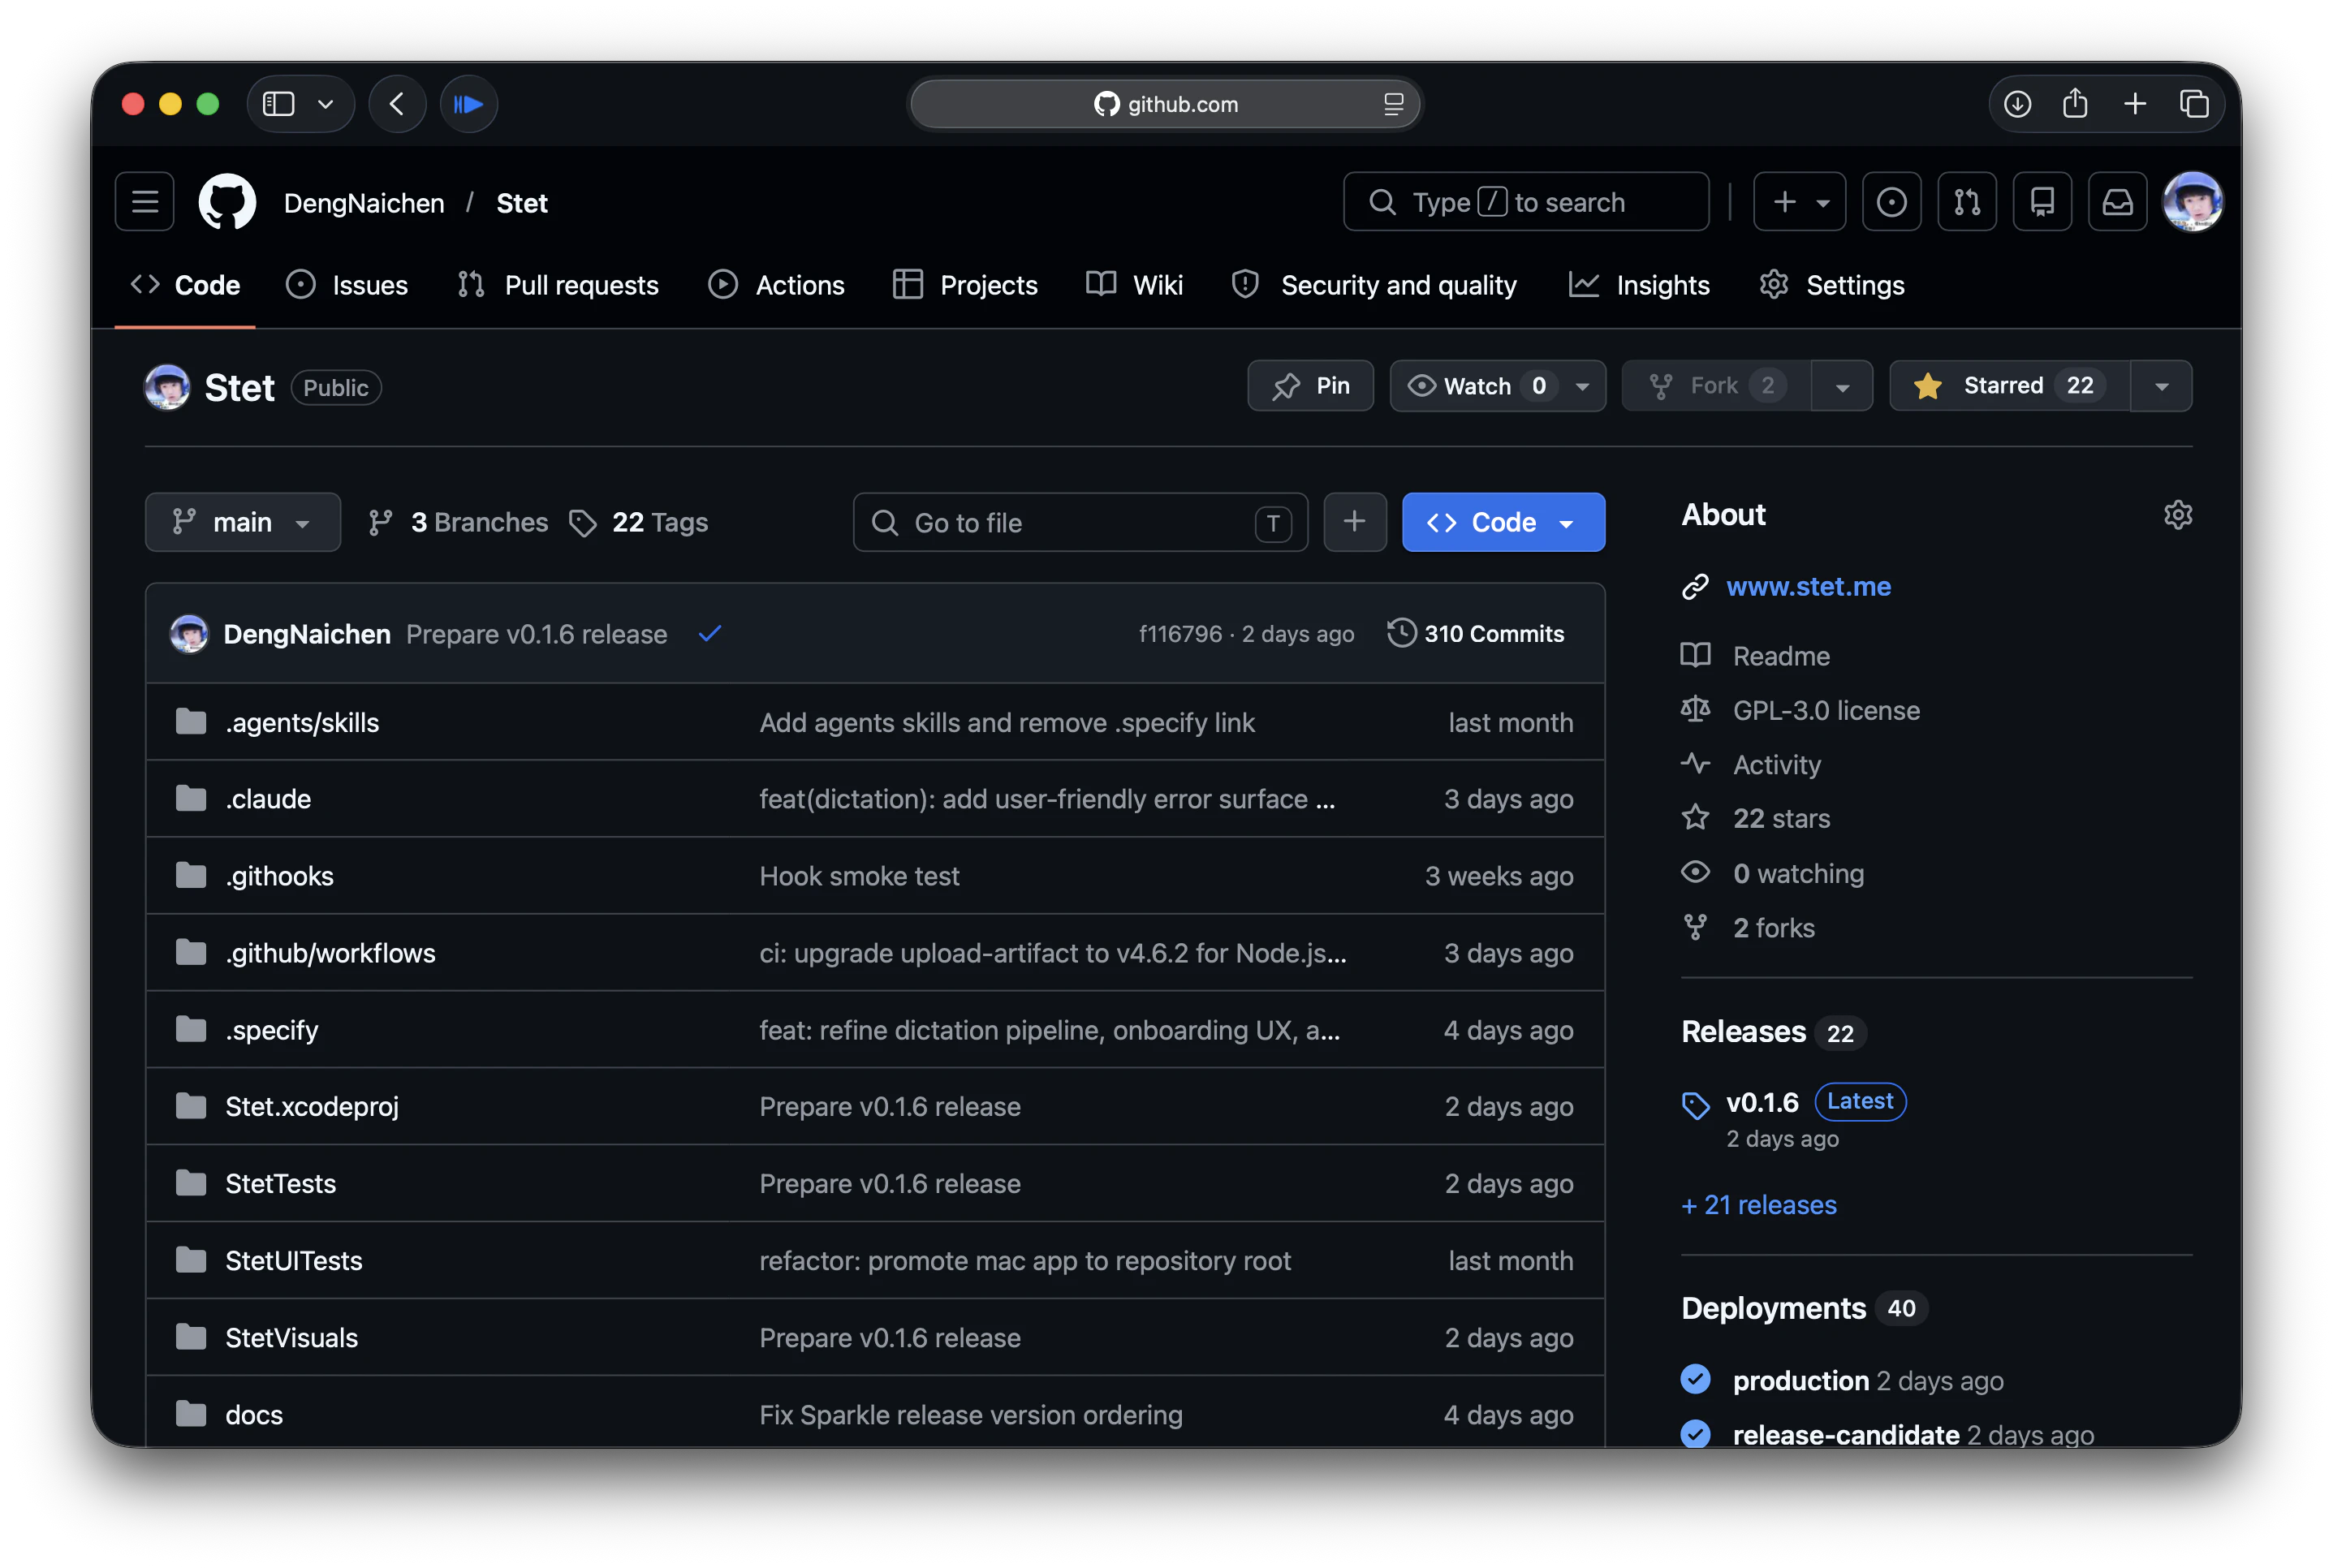Click the GitHub Octocat logo
The image size is (2333, 1568).
(x=227, y=202)
